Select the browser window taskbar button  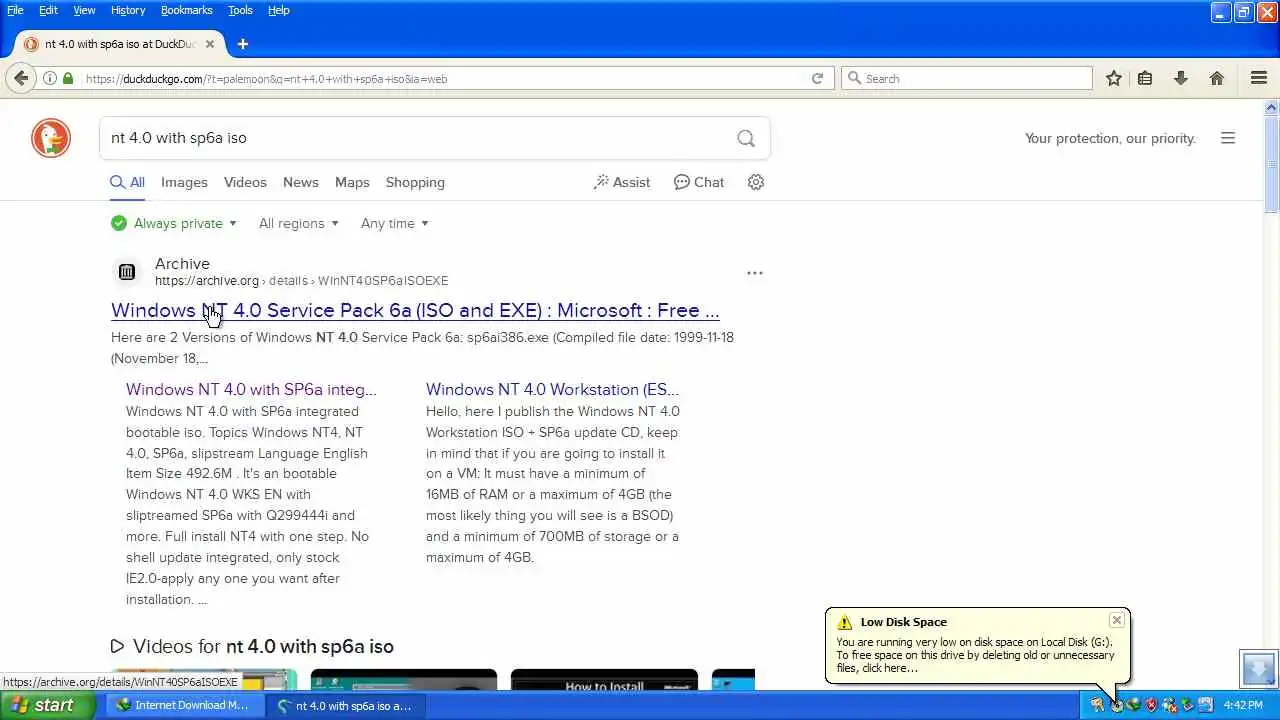pos(347,705)
